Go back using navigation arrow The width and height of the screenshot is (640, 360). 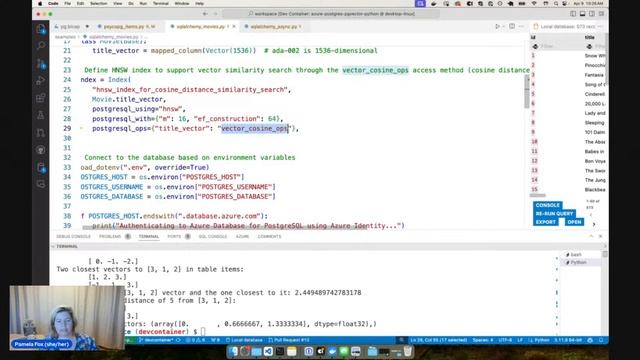pos(205,14)
